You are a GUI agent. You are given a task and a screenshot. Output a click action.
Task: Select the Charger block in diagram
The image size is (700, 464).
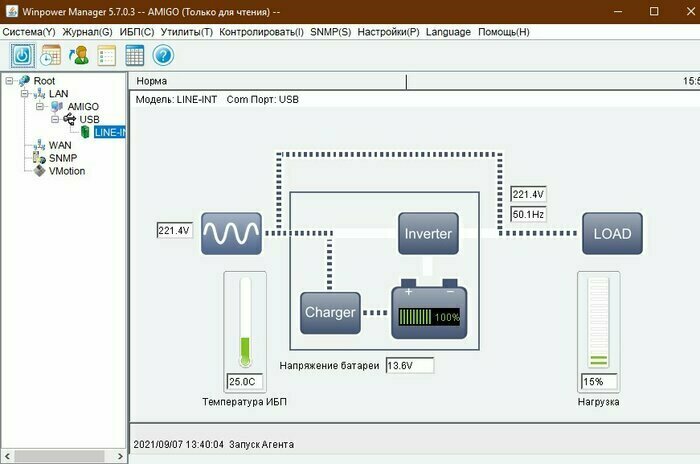point(330,313)
